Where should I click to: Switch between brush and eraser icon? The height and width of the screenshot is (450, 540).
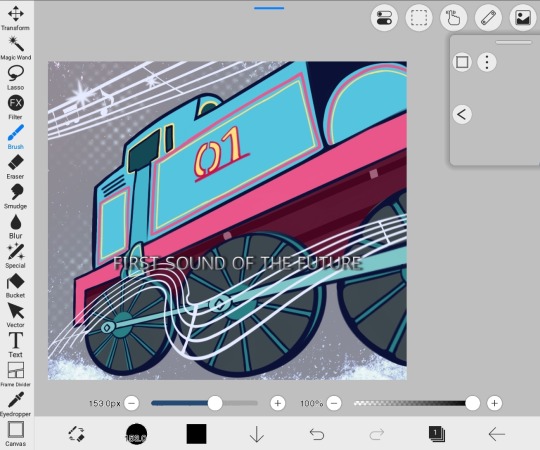pyautogui.click(x=76, y=434)
